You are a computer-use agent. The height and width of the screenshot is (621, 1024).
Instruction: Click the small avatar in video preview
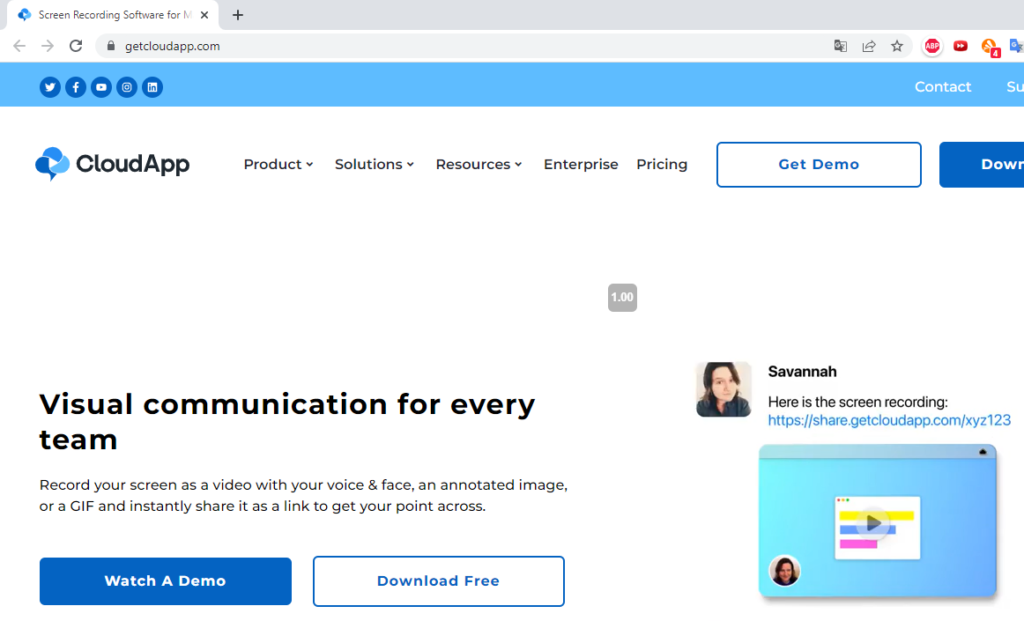click(x=784, y=571)
